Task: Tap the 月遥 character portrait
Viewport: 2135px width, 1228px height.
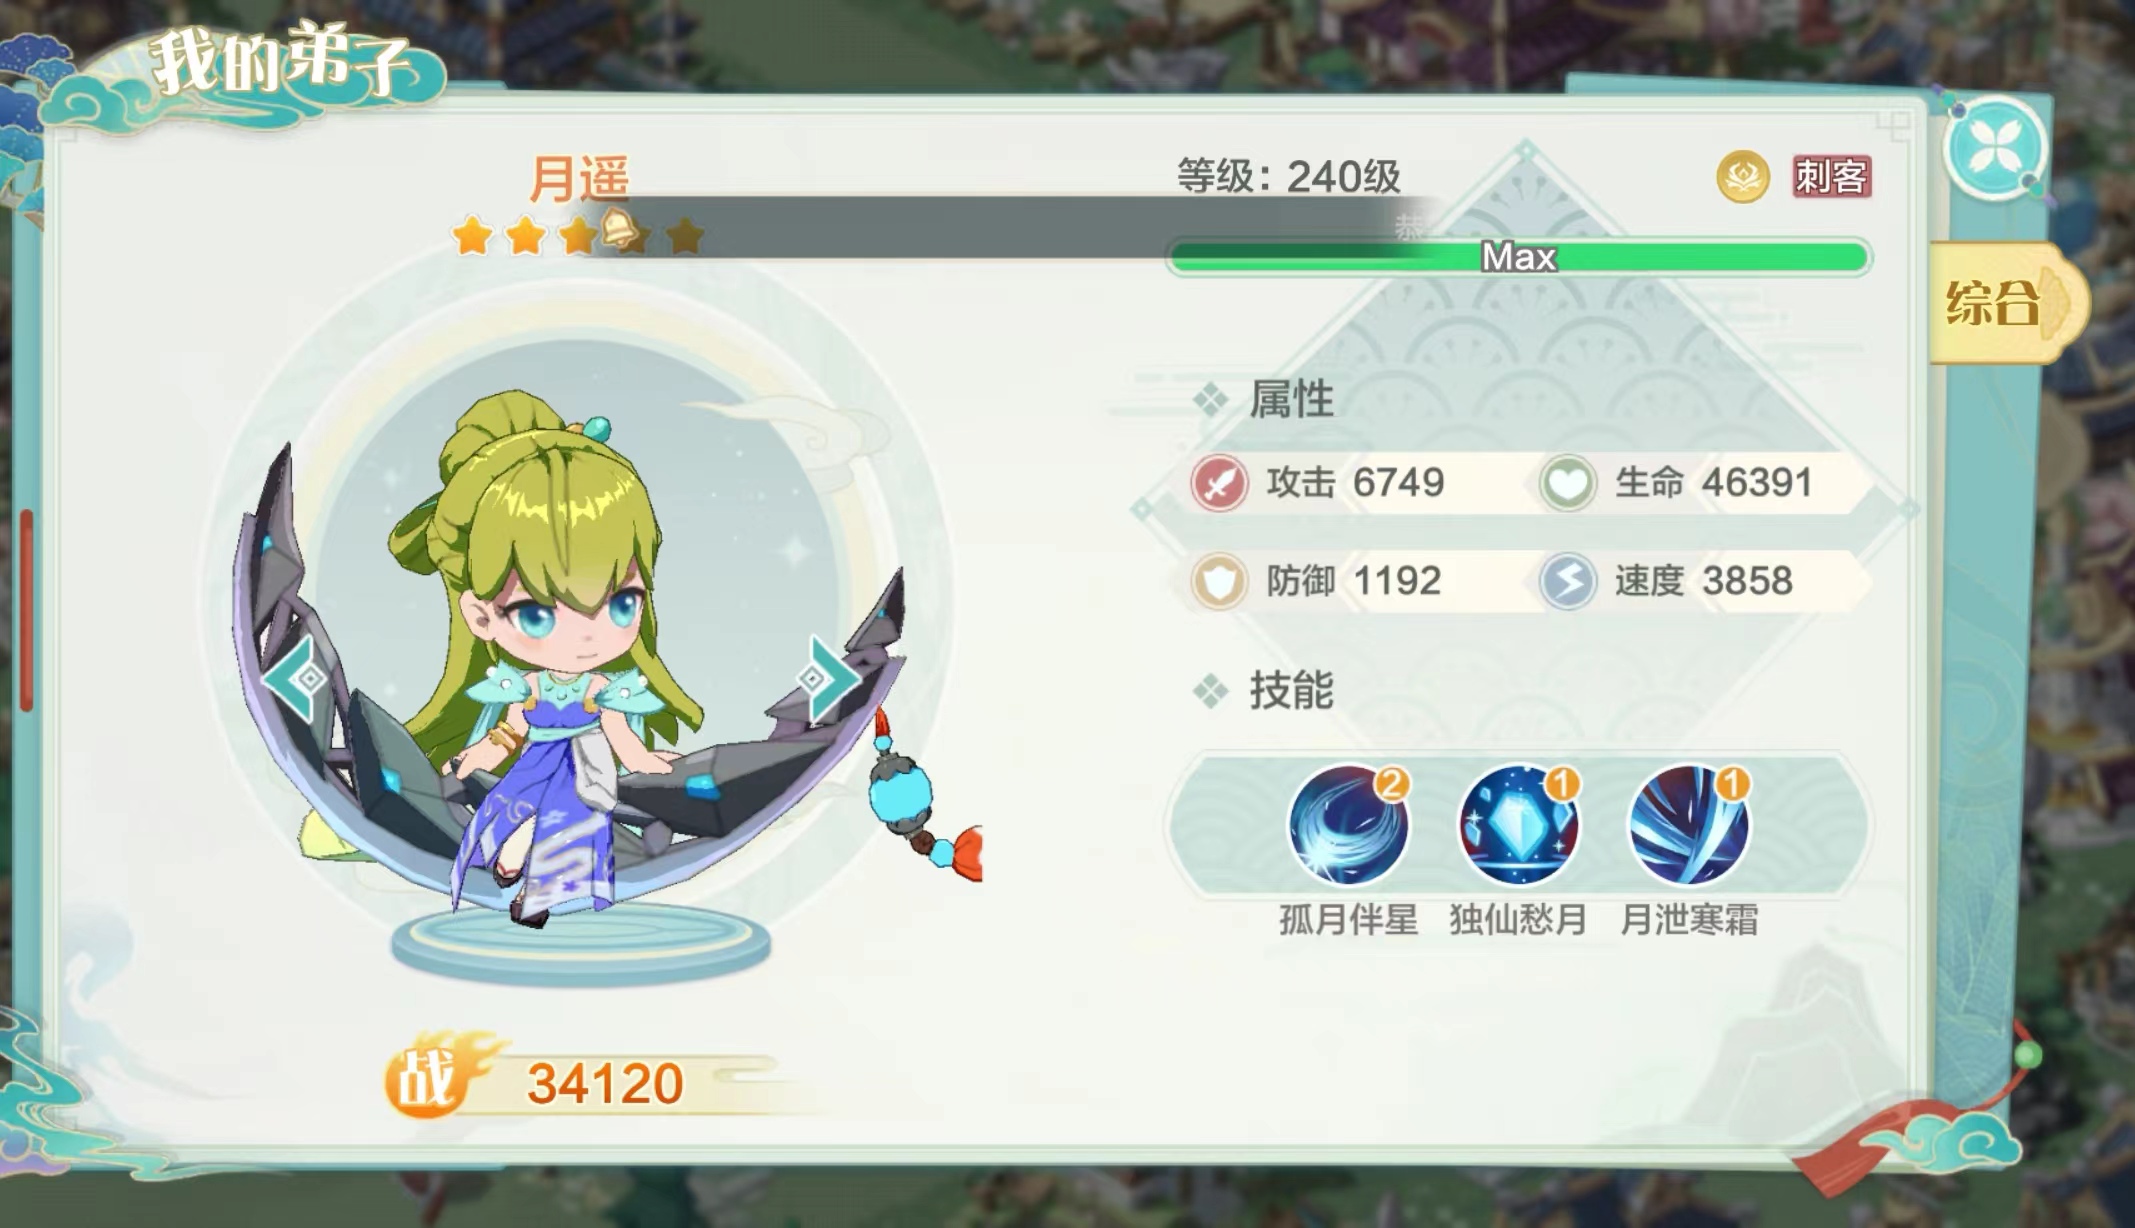Action: click(x=570, y=660)
